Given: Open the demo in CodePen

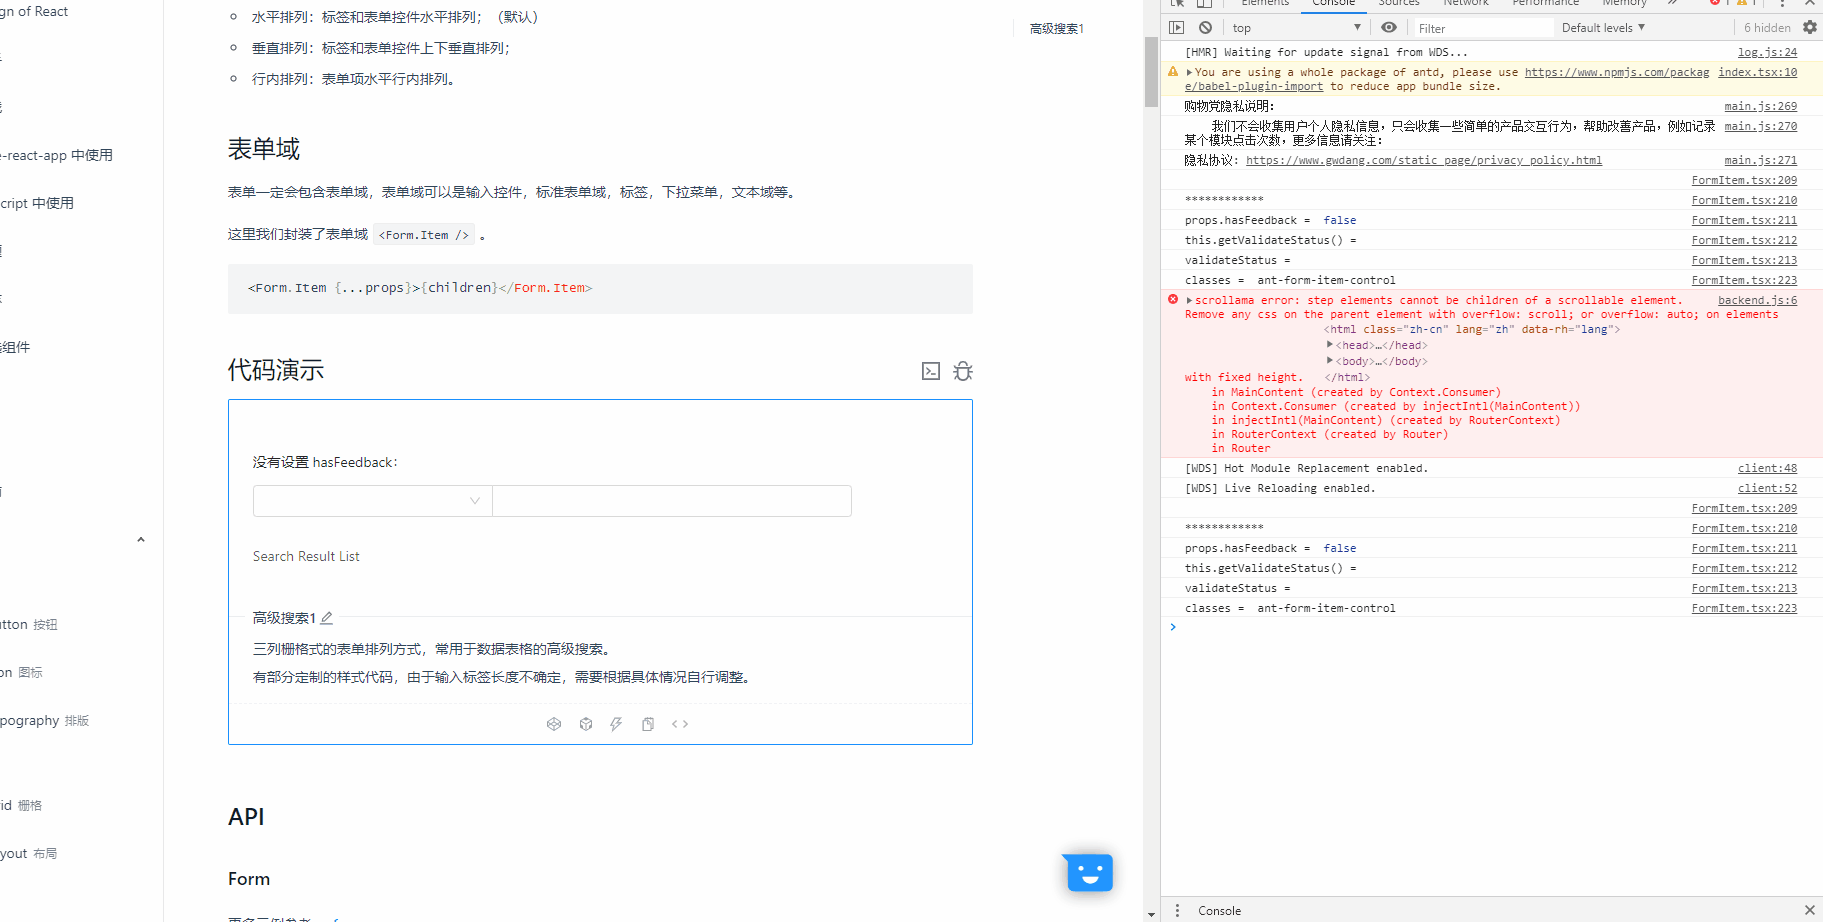Looking at the screenshot, I should point(554,724).
